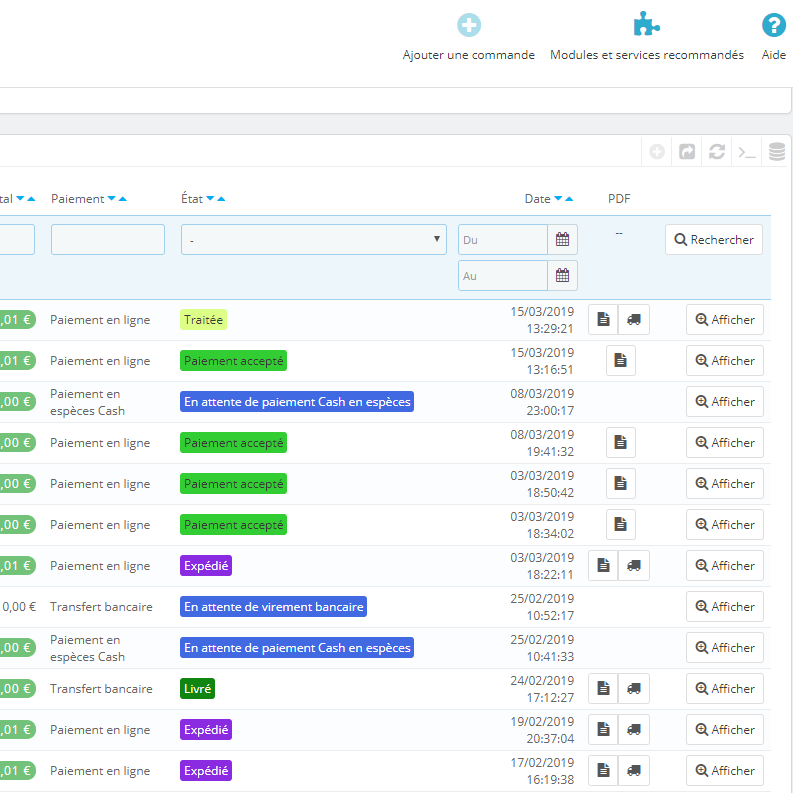Open invoice PDF for 03/03/2019 18:50:42 order
The height and width of the screenshot is (793, 795).
pyautogui.click(x=621, y=484)
